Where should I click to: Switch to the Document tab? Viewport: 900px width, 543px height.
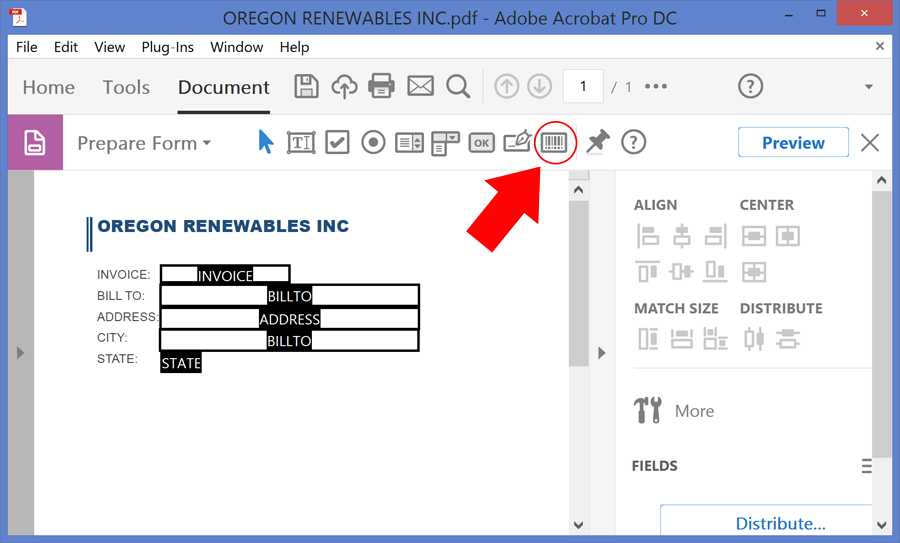223,87
